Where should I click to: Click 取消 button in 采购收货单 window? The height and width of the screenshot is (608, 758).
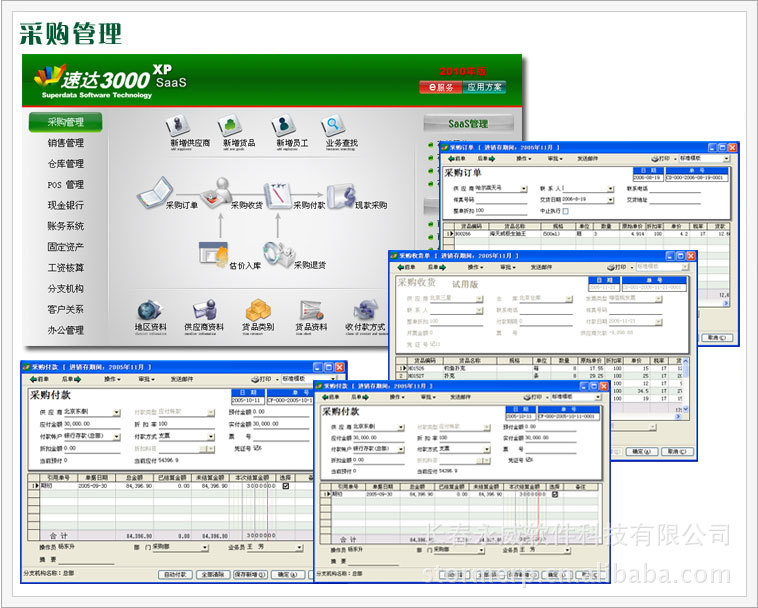[677, 451]
